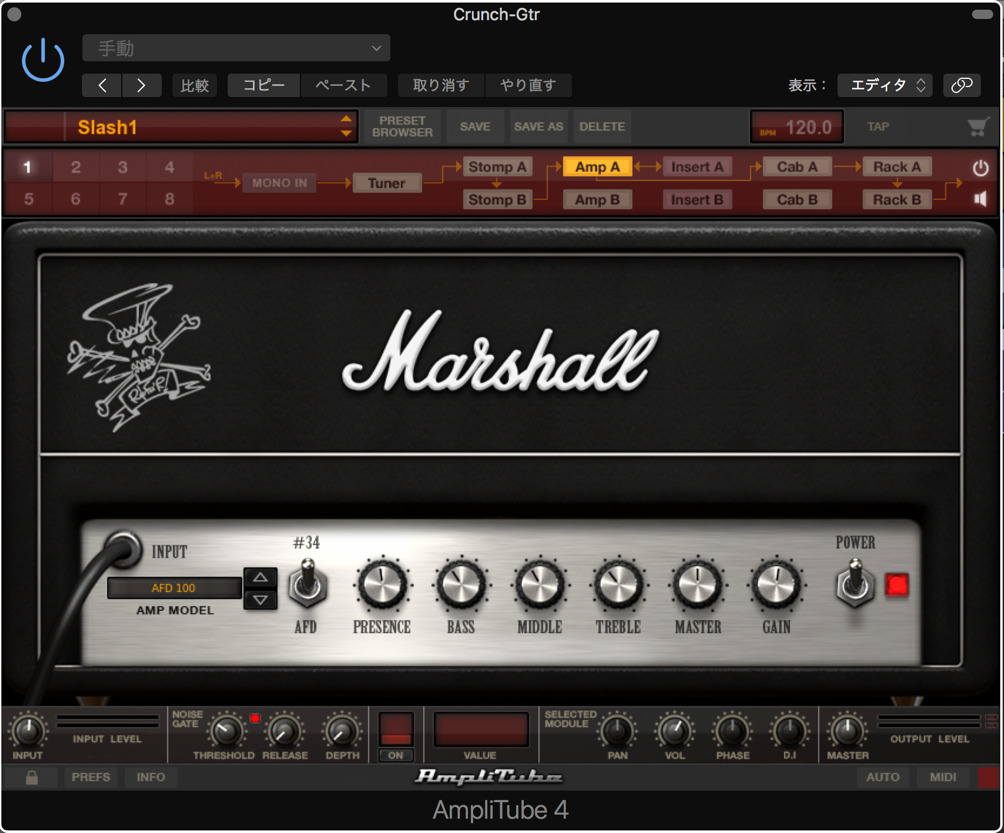Viewport: 1004px width, 833px height.
Task: Select signal routing configuration 4
Action: point(169,168)
